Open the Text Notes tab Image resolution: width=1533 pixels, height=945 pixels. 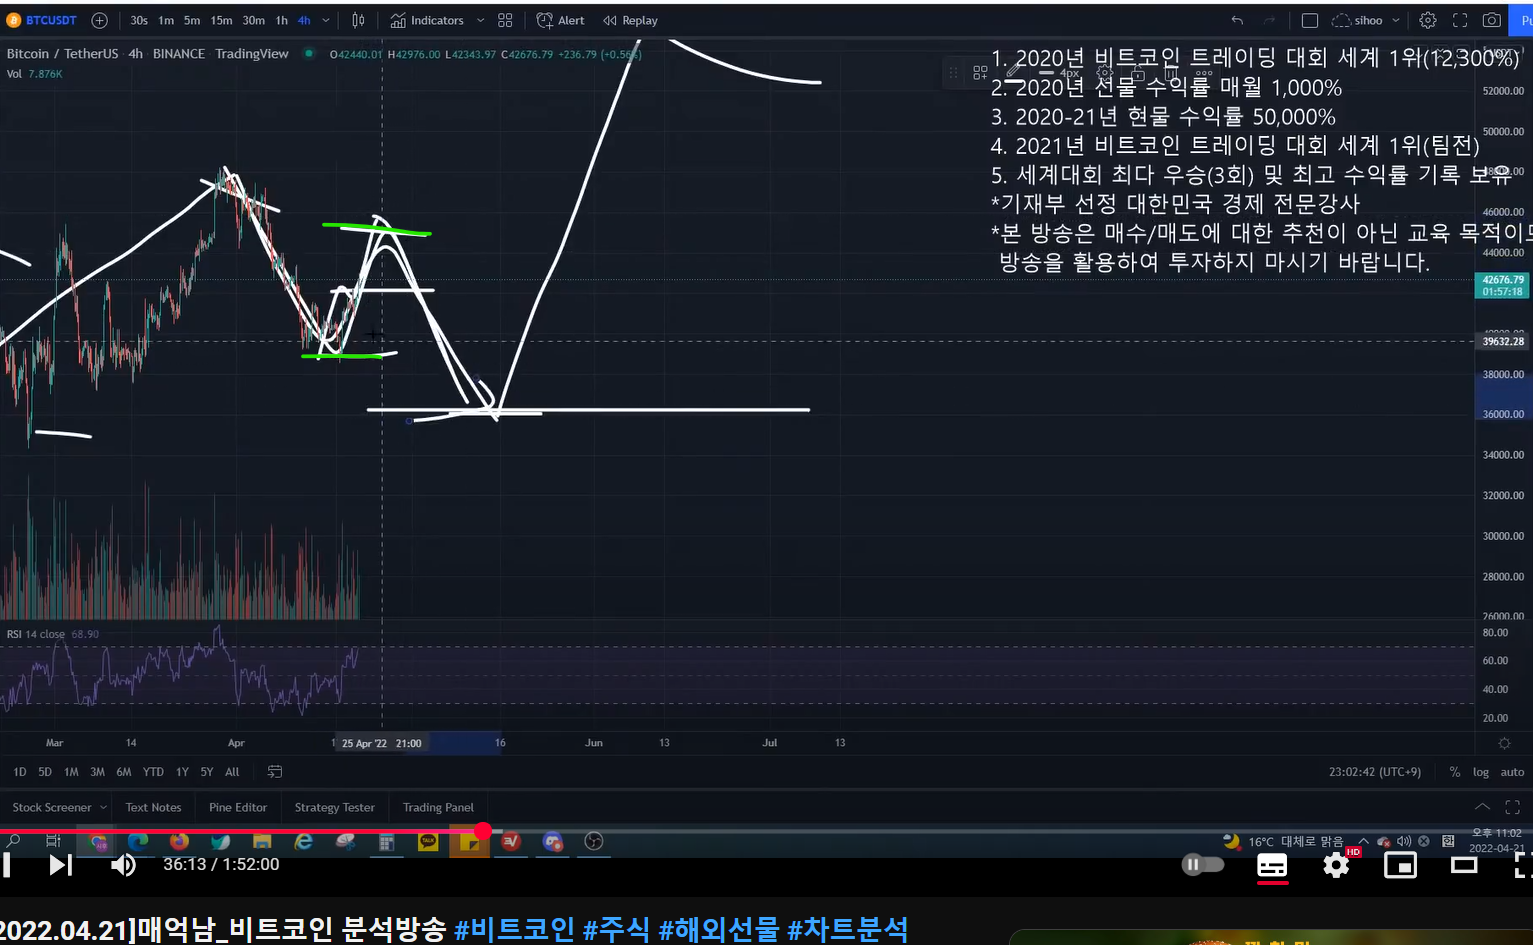point(154,807)
